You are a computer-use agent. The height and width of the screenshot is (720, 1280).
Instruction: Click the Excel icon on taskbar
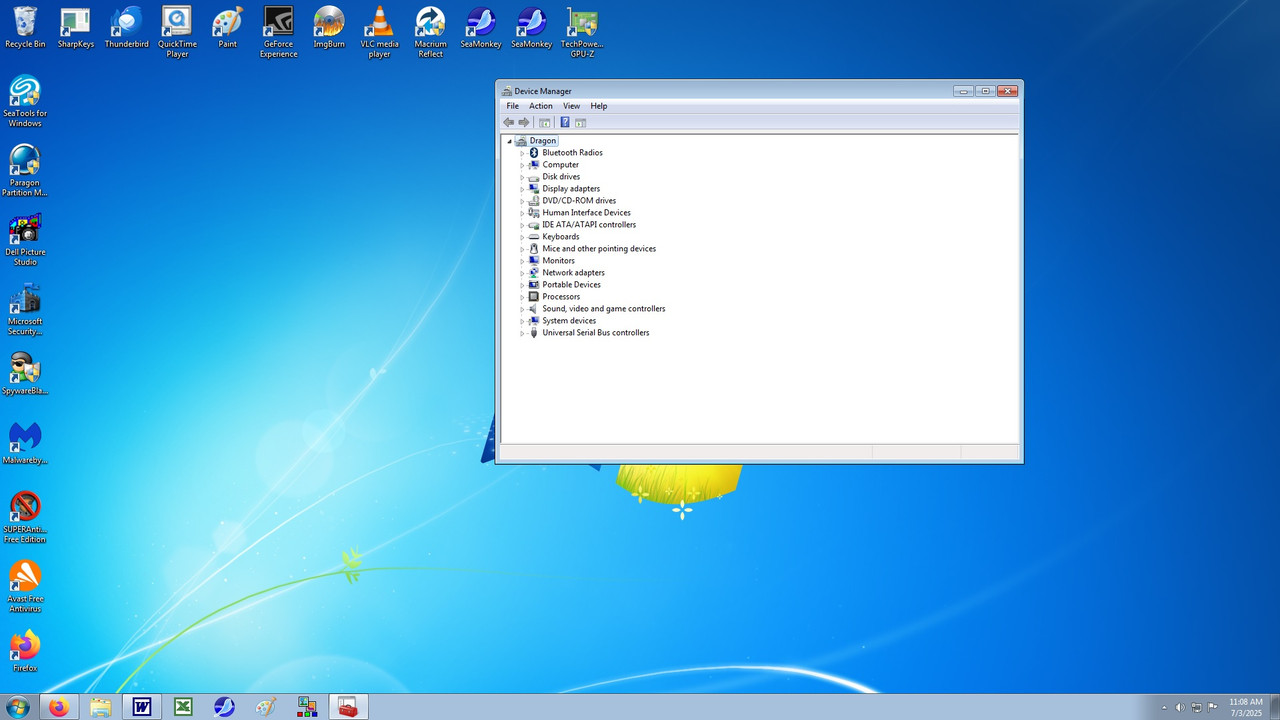[183, 707]
